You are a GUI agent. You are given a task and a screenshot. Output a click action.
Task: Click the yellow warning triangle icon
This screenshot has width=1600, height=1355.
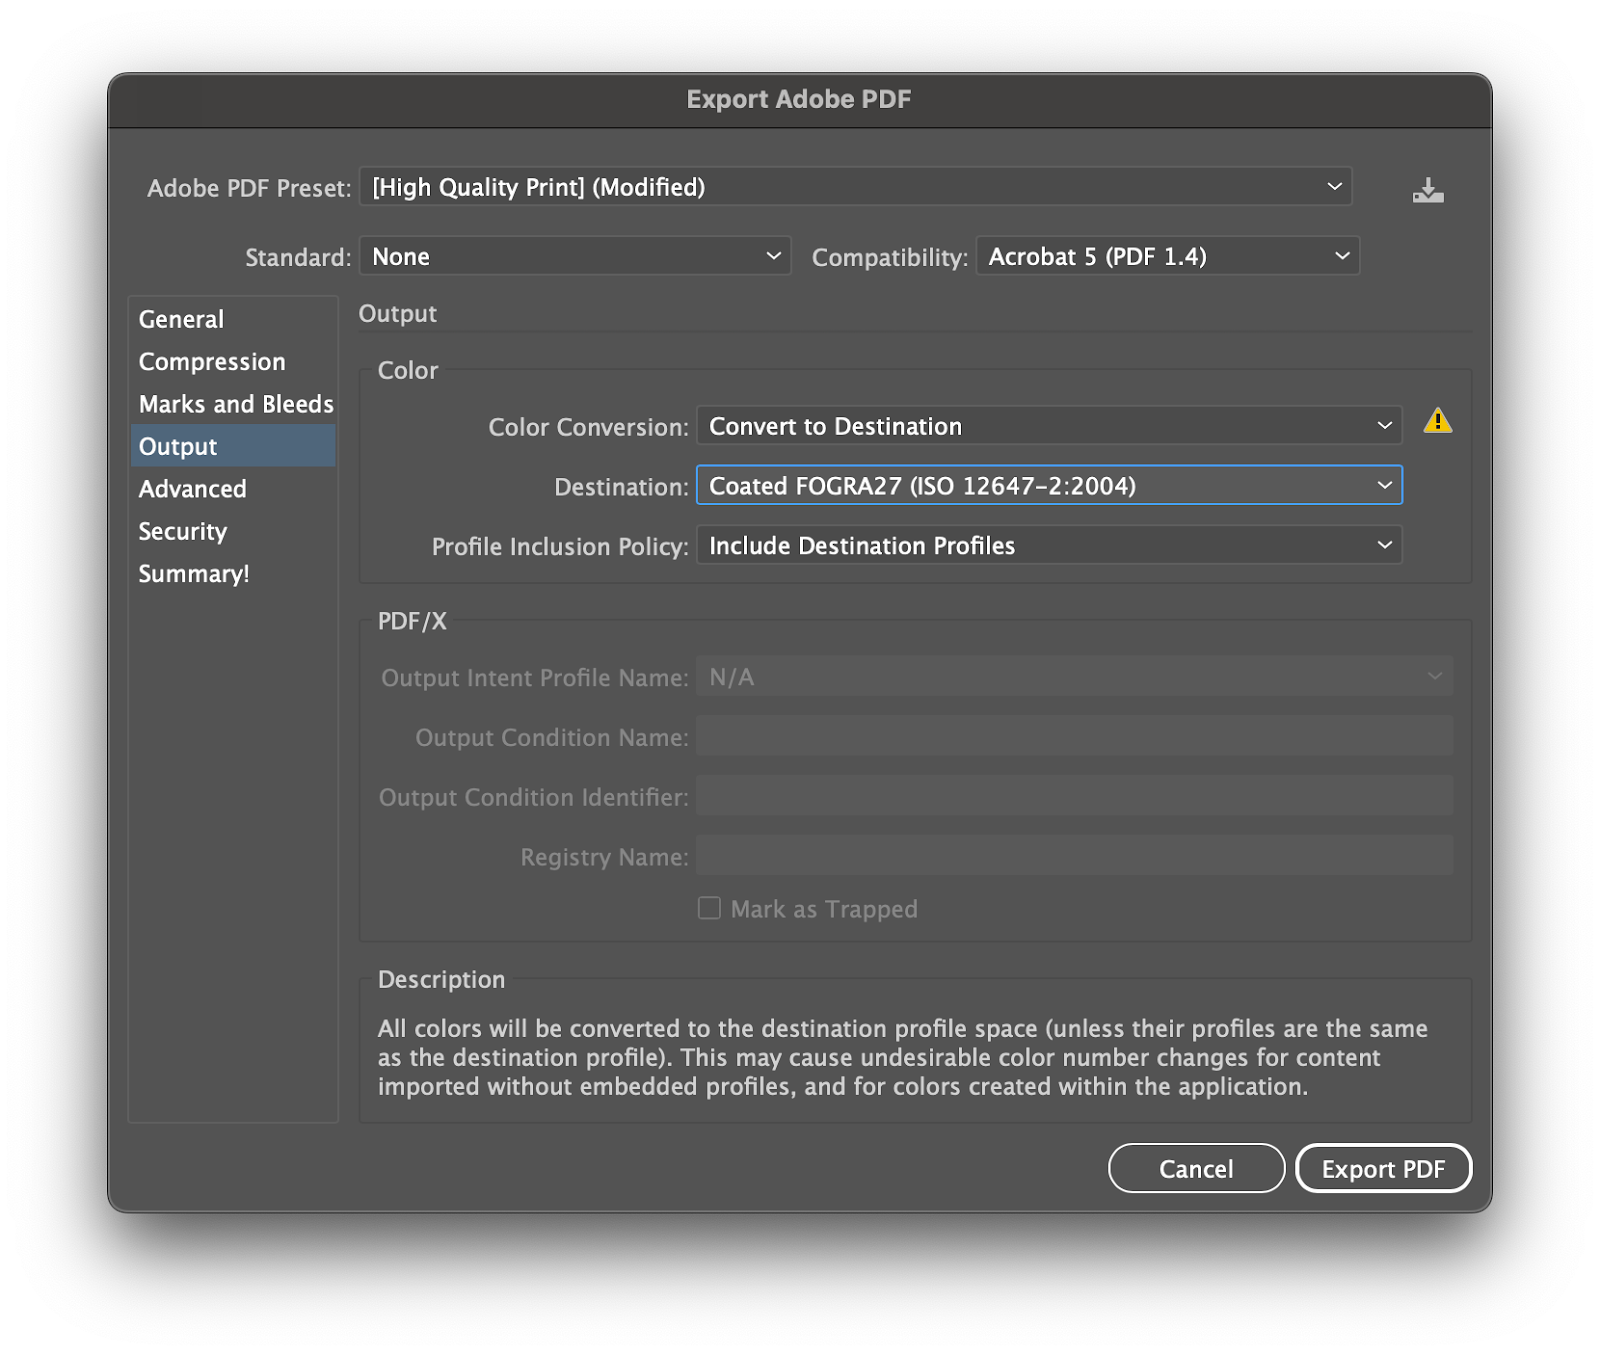coord(1437,422)
